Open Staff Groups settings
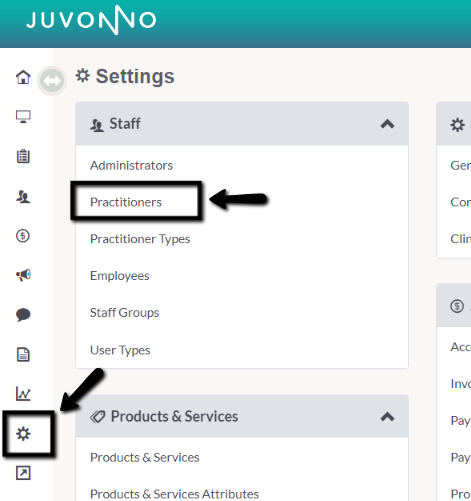The width and height of the screenshot is (471, 501). [124, 313]
